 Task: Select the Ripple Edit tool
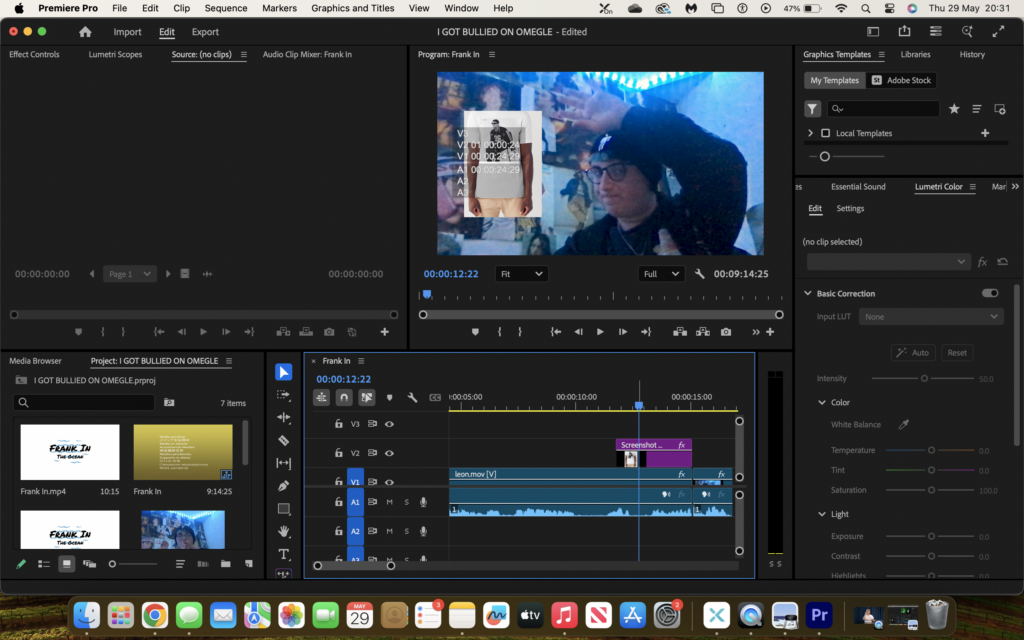(283, 417)
